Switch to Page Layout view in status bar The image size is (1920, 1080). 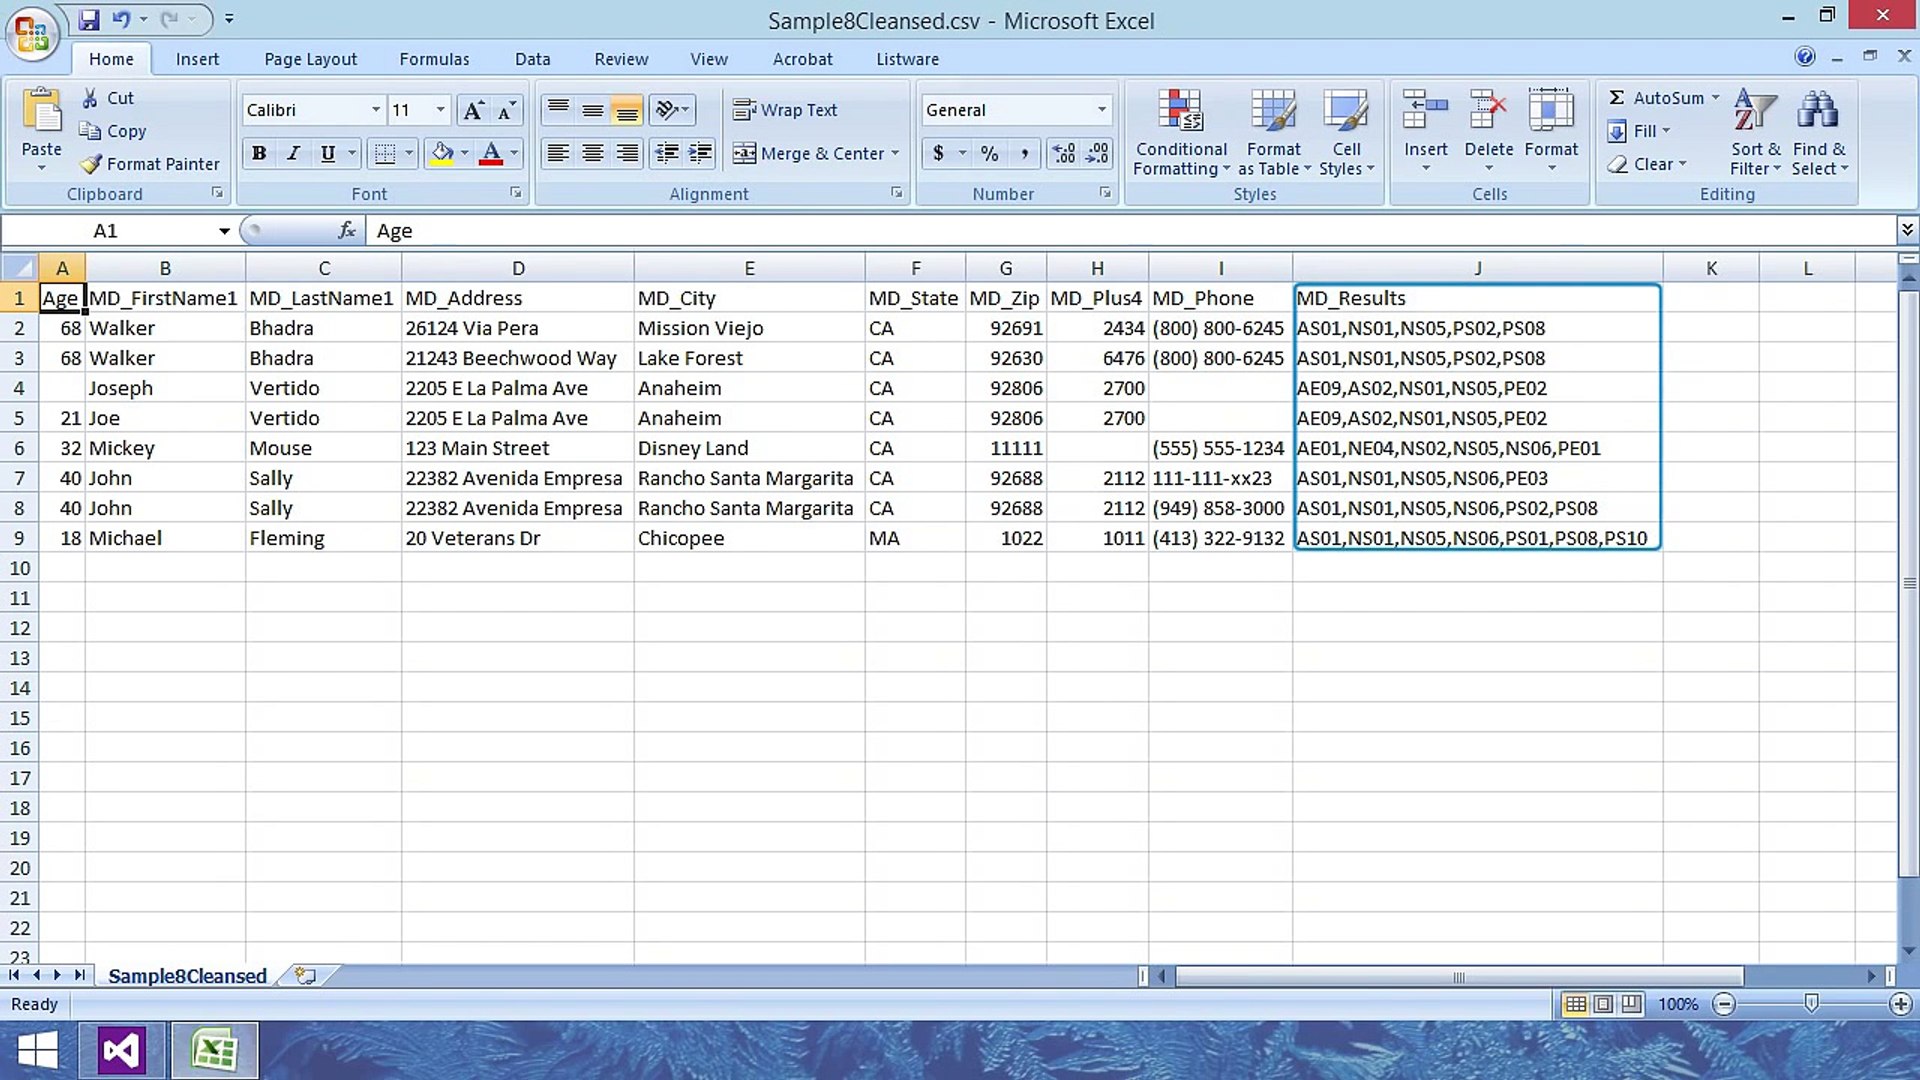[x=1603, y=1004]
